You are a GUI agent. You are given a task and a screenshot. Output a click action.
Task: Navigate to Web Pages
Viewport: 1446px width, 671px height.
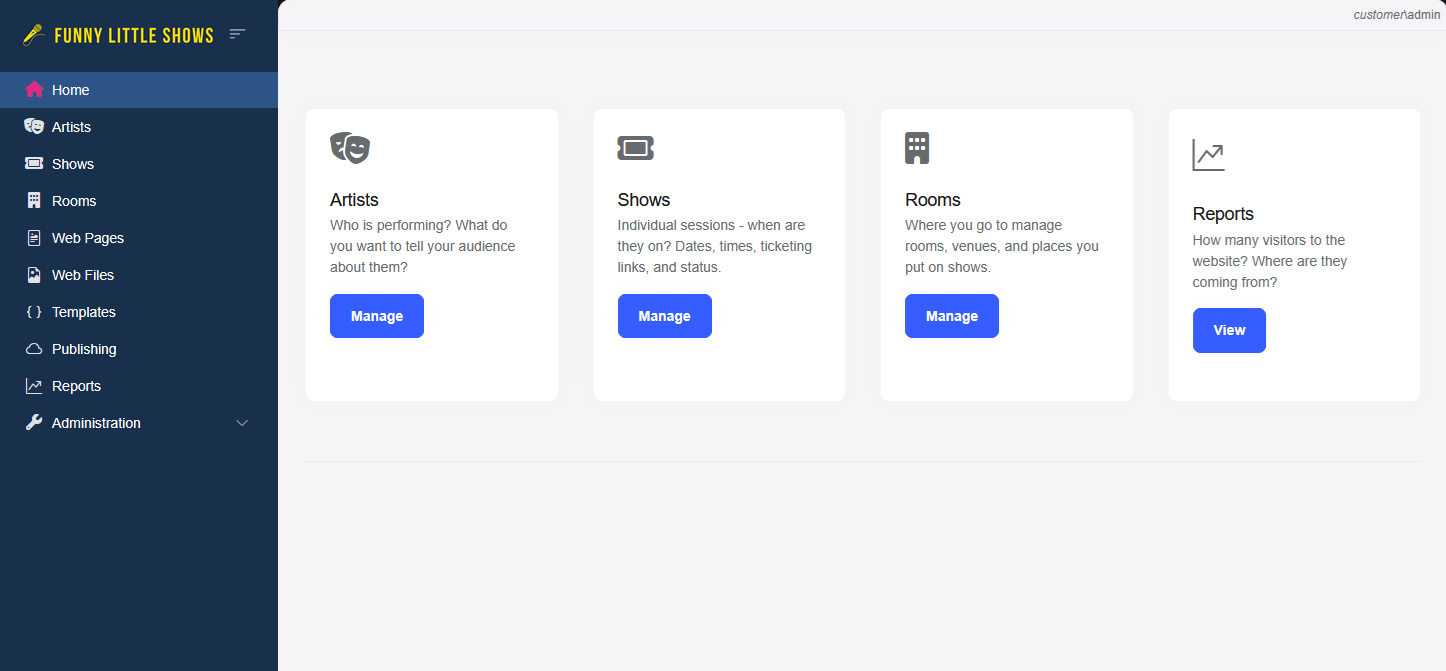tap(139, 238)
